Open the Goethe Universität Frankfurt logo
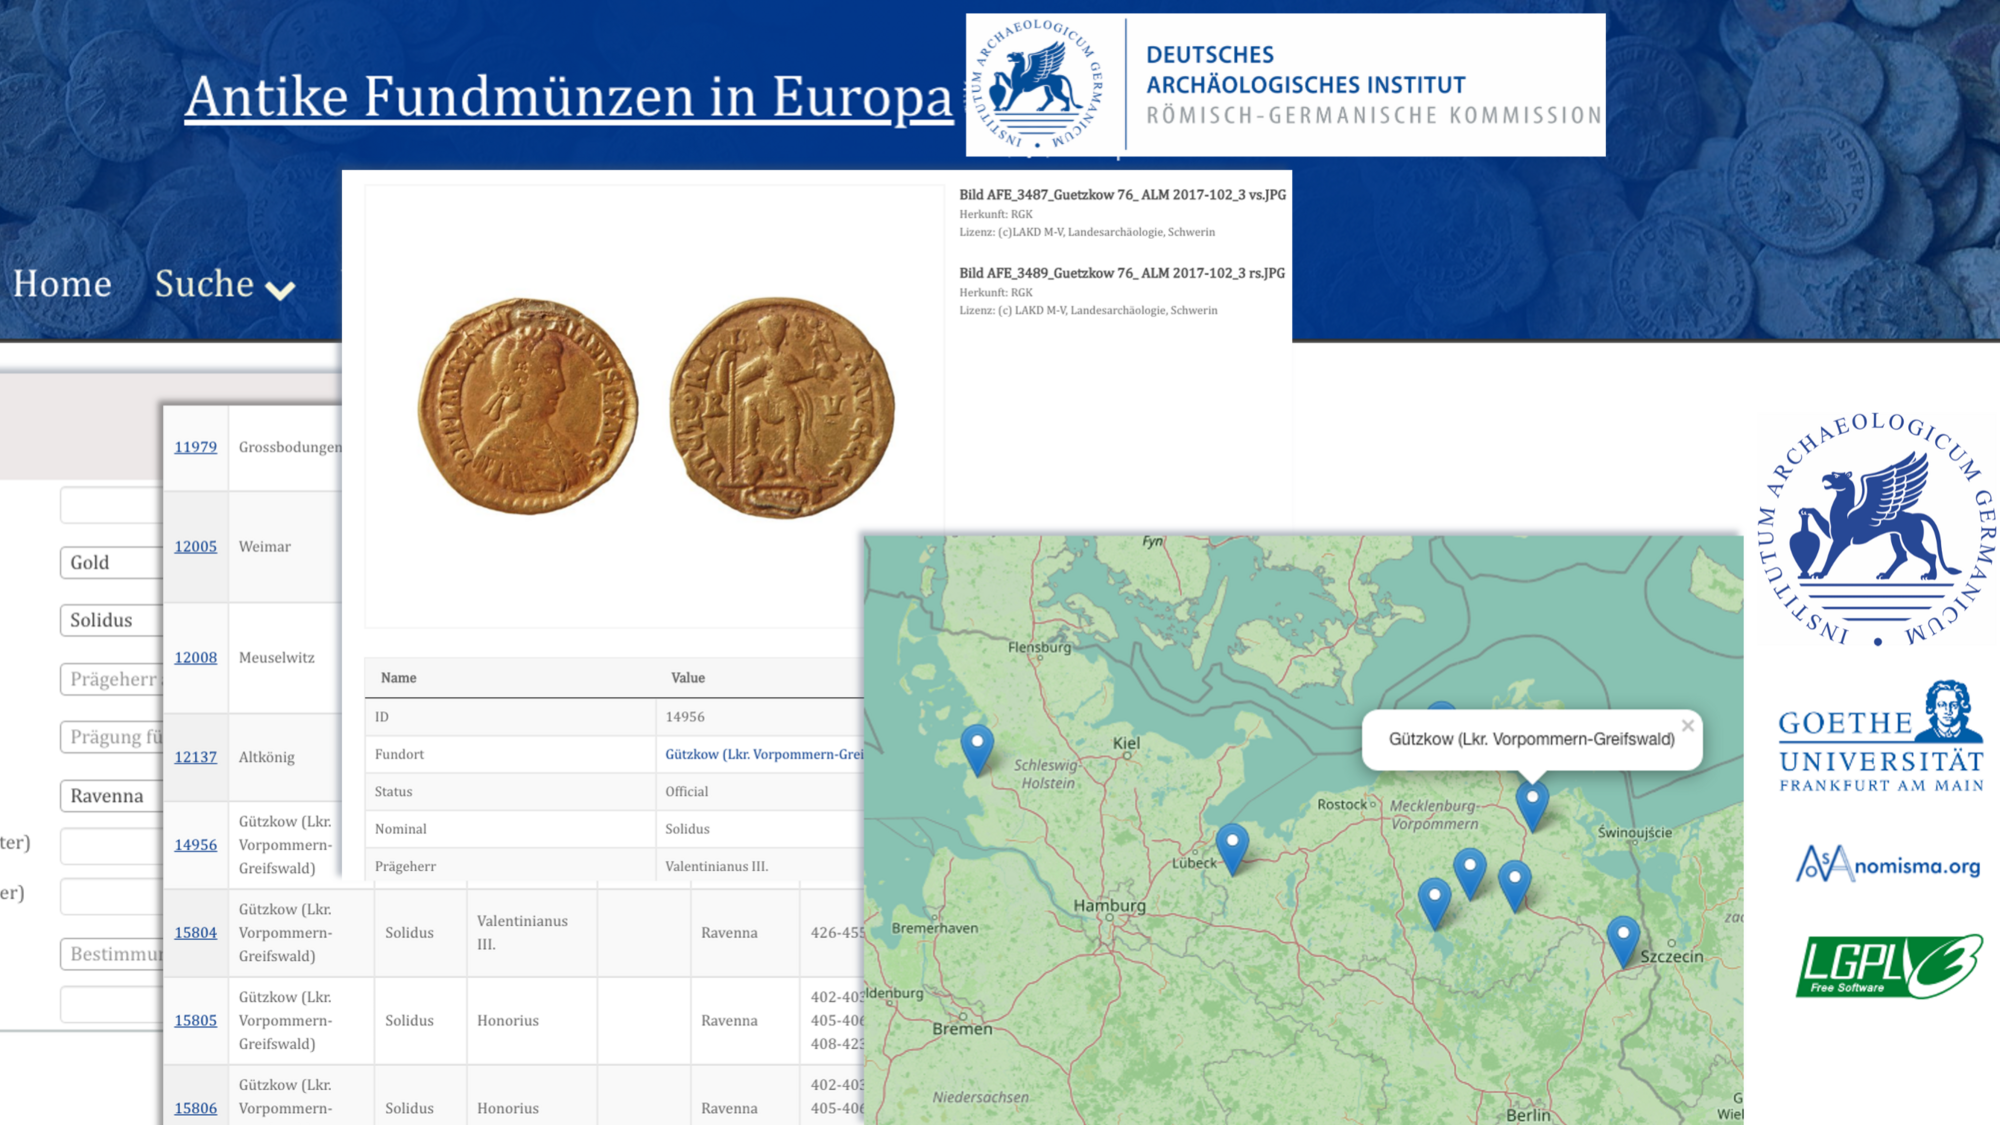 (x=1881, y=737)
